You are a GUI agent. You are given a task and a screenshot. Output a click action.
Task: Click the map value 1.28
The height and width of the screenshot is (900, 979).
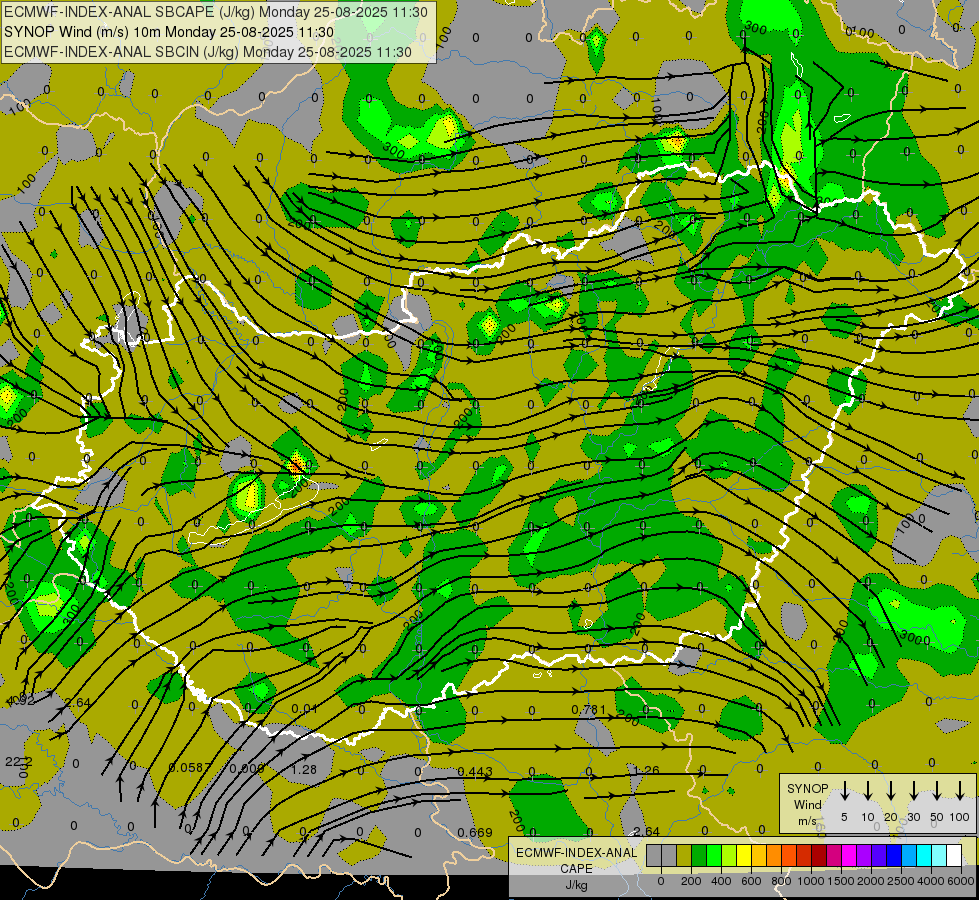(x=304, y=769)
